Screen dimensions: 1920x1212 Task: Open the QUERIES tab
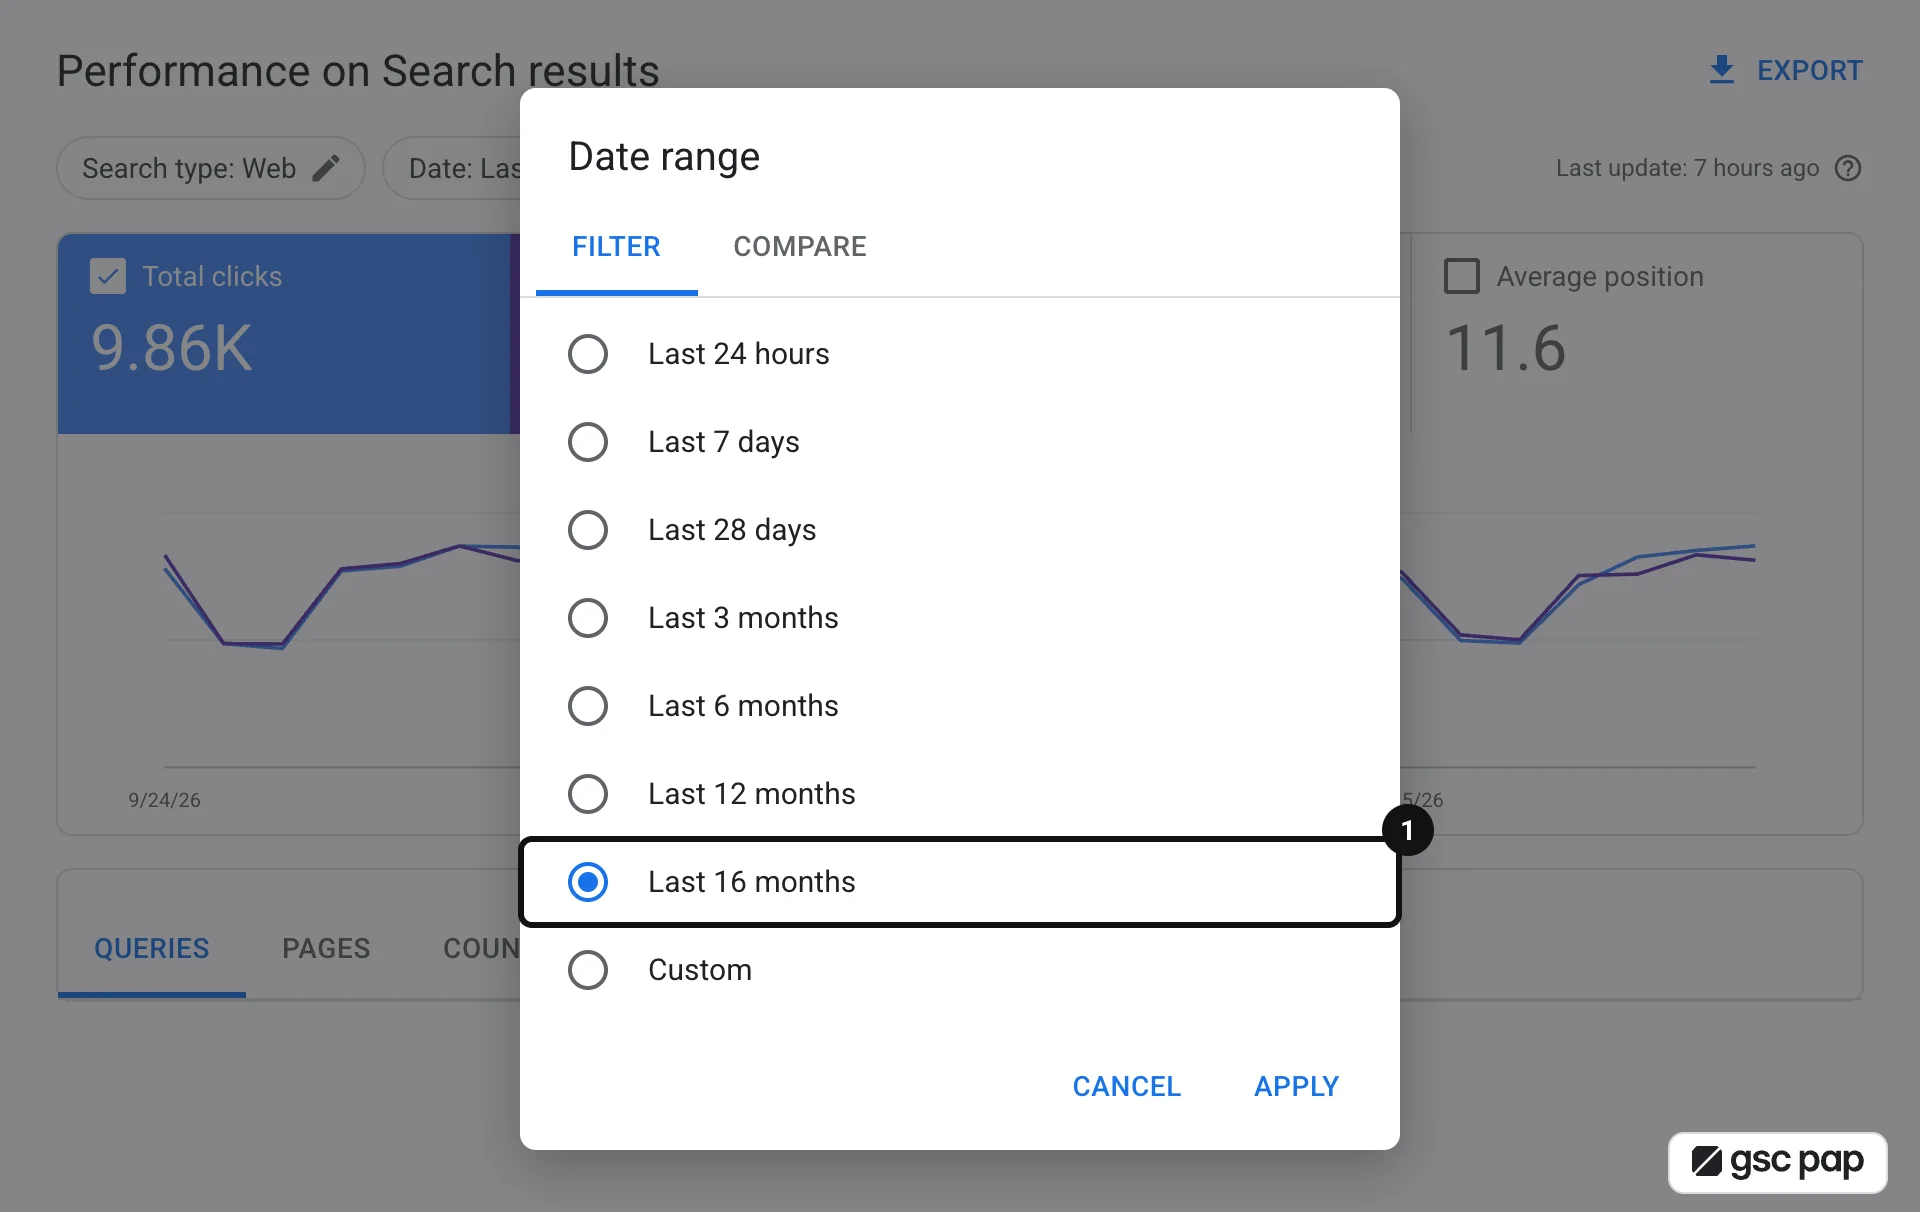(x=152, y=948)
